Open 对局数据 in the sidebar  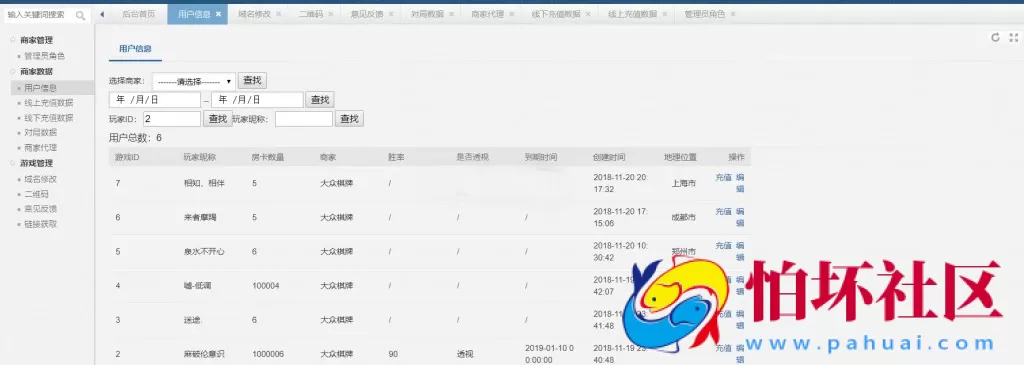pos(40,133)
